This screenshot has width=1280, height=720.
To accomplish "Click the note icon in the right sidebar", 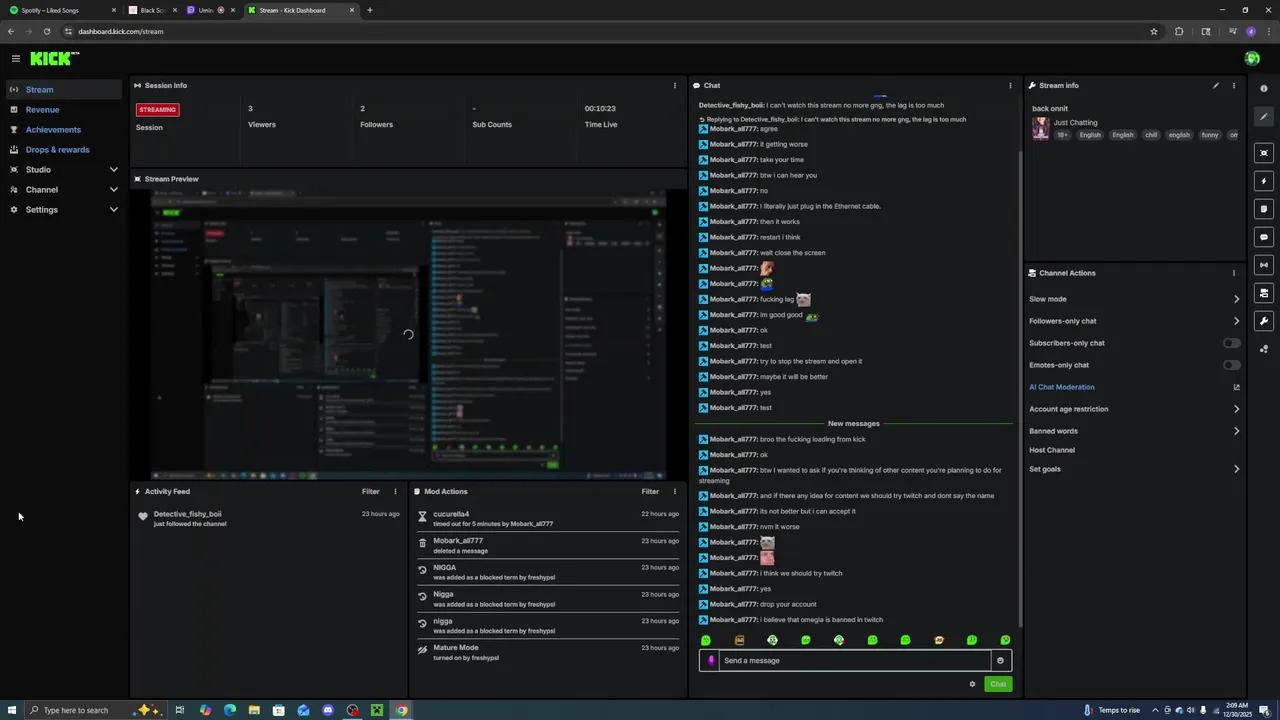I will point(1264,209).
